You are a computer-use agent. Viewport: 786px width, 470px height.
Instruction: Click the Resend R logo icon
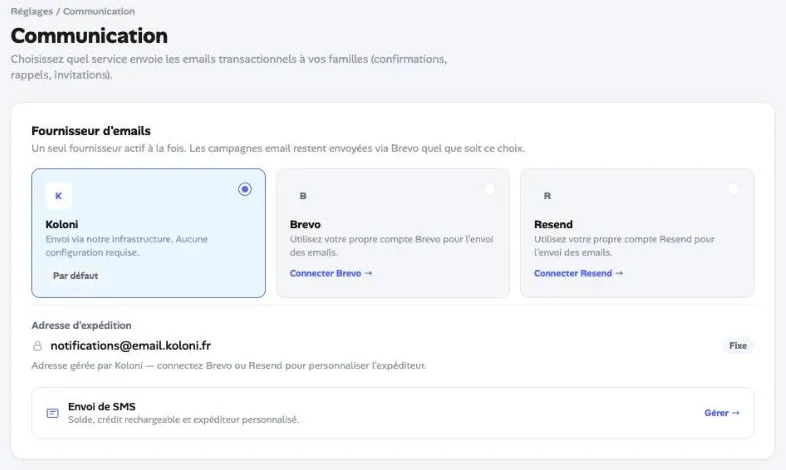(x=547, y=195)
